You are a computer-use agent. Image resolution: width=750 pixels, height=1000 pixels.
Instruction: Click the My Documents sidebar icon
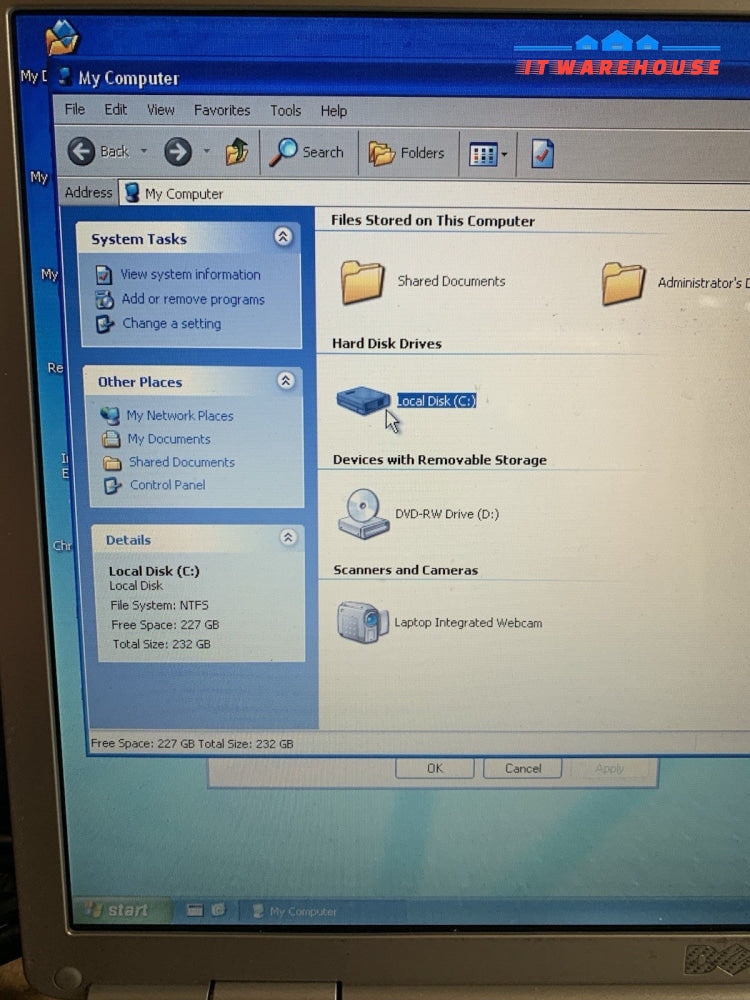[x=112, y=439]
